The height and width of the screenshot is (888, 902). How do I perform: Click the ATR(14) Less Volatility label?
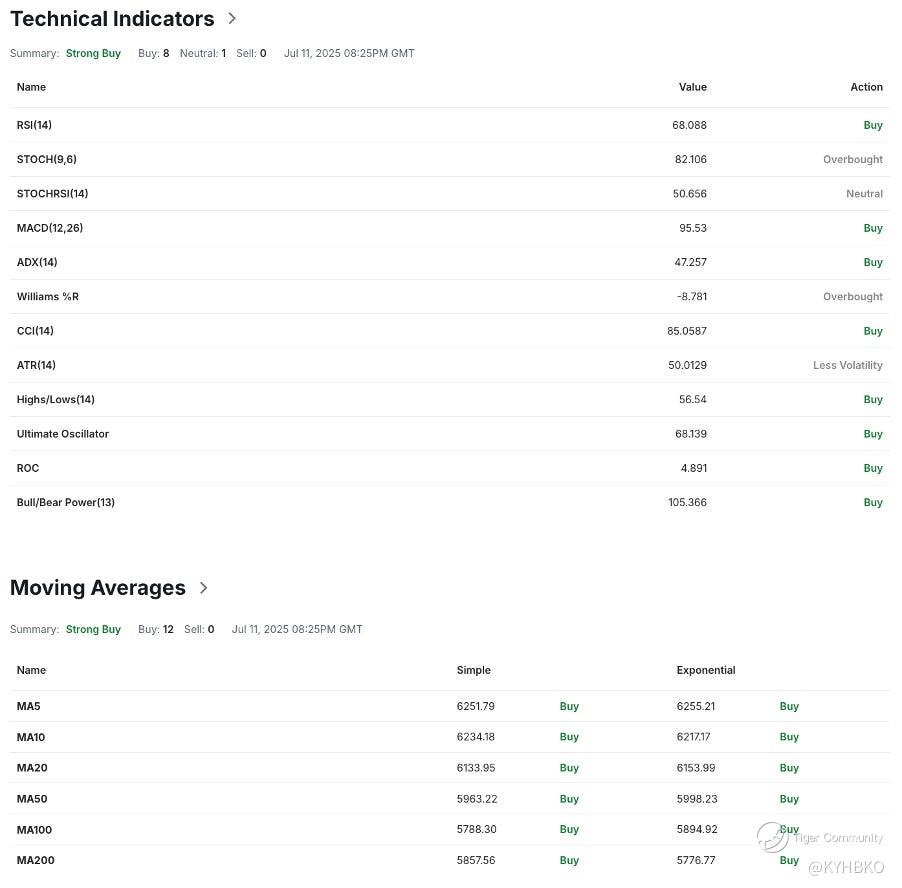point(847,365)
